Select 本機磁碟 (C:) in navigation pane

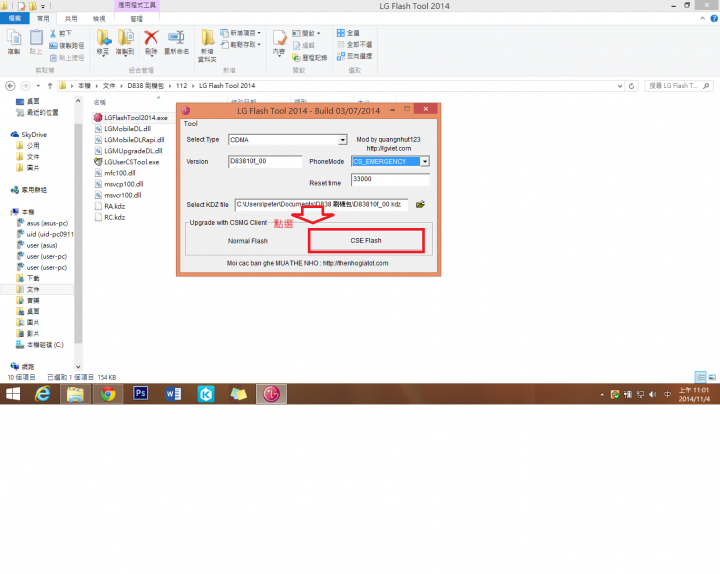tap(40, 345)
